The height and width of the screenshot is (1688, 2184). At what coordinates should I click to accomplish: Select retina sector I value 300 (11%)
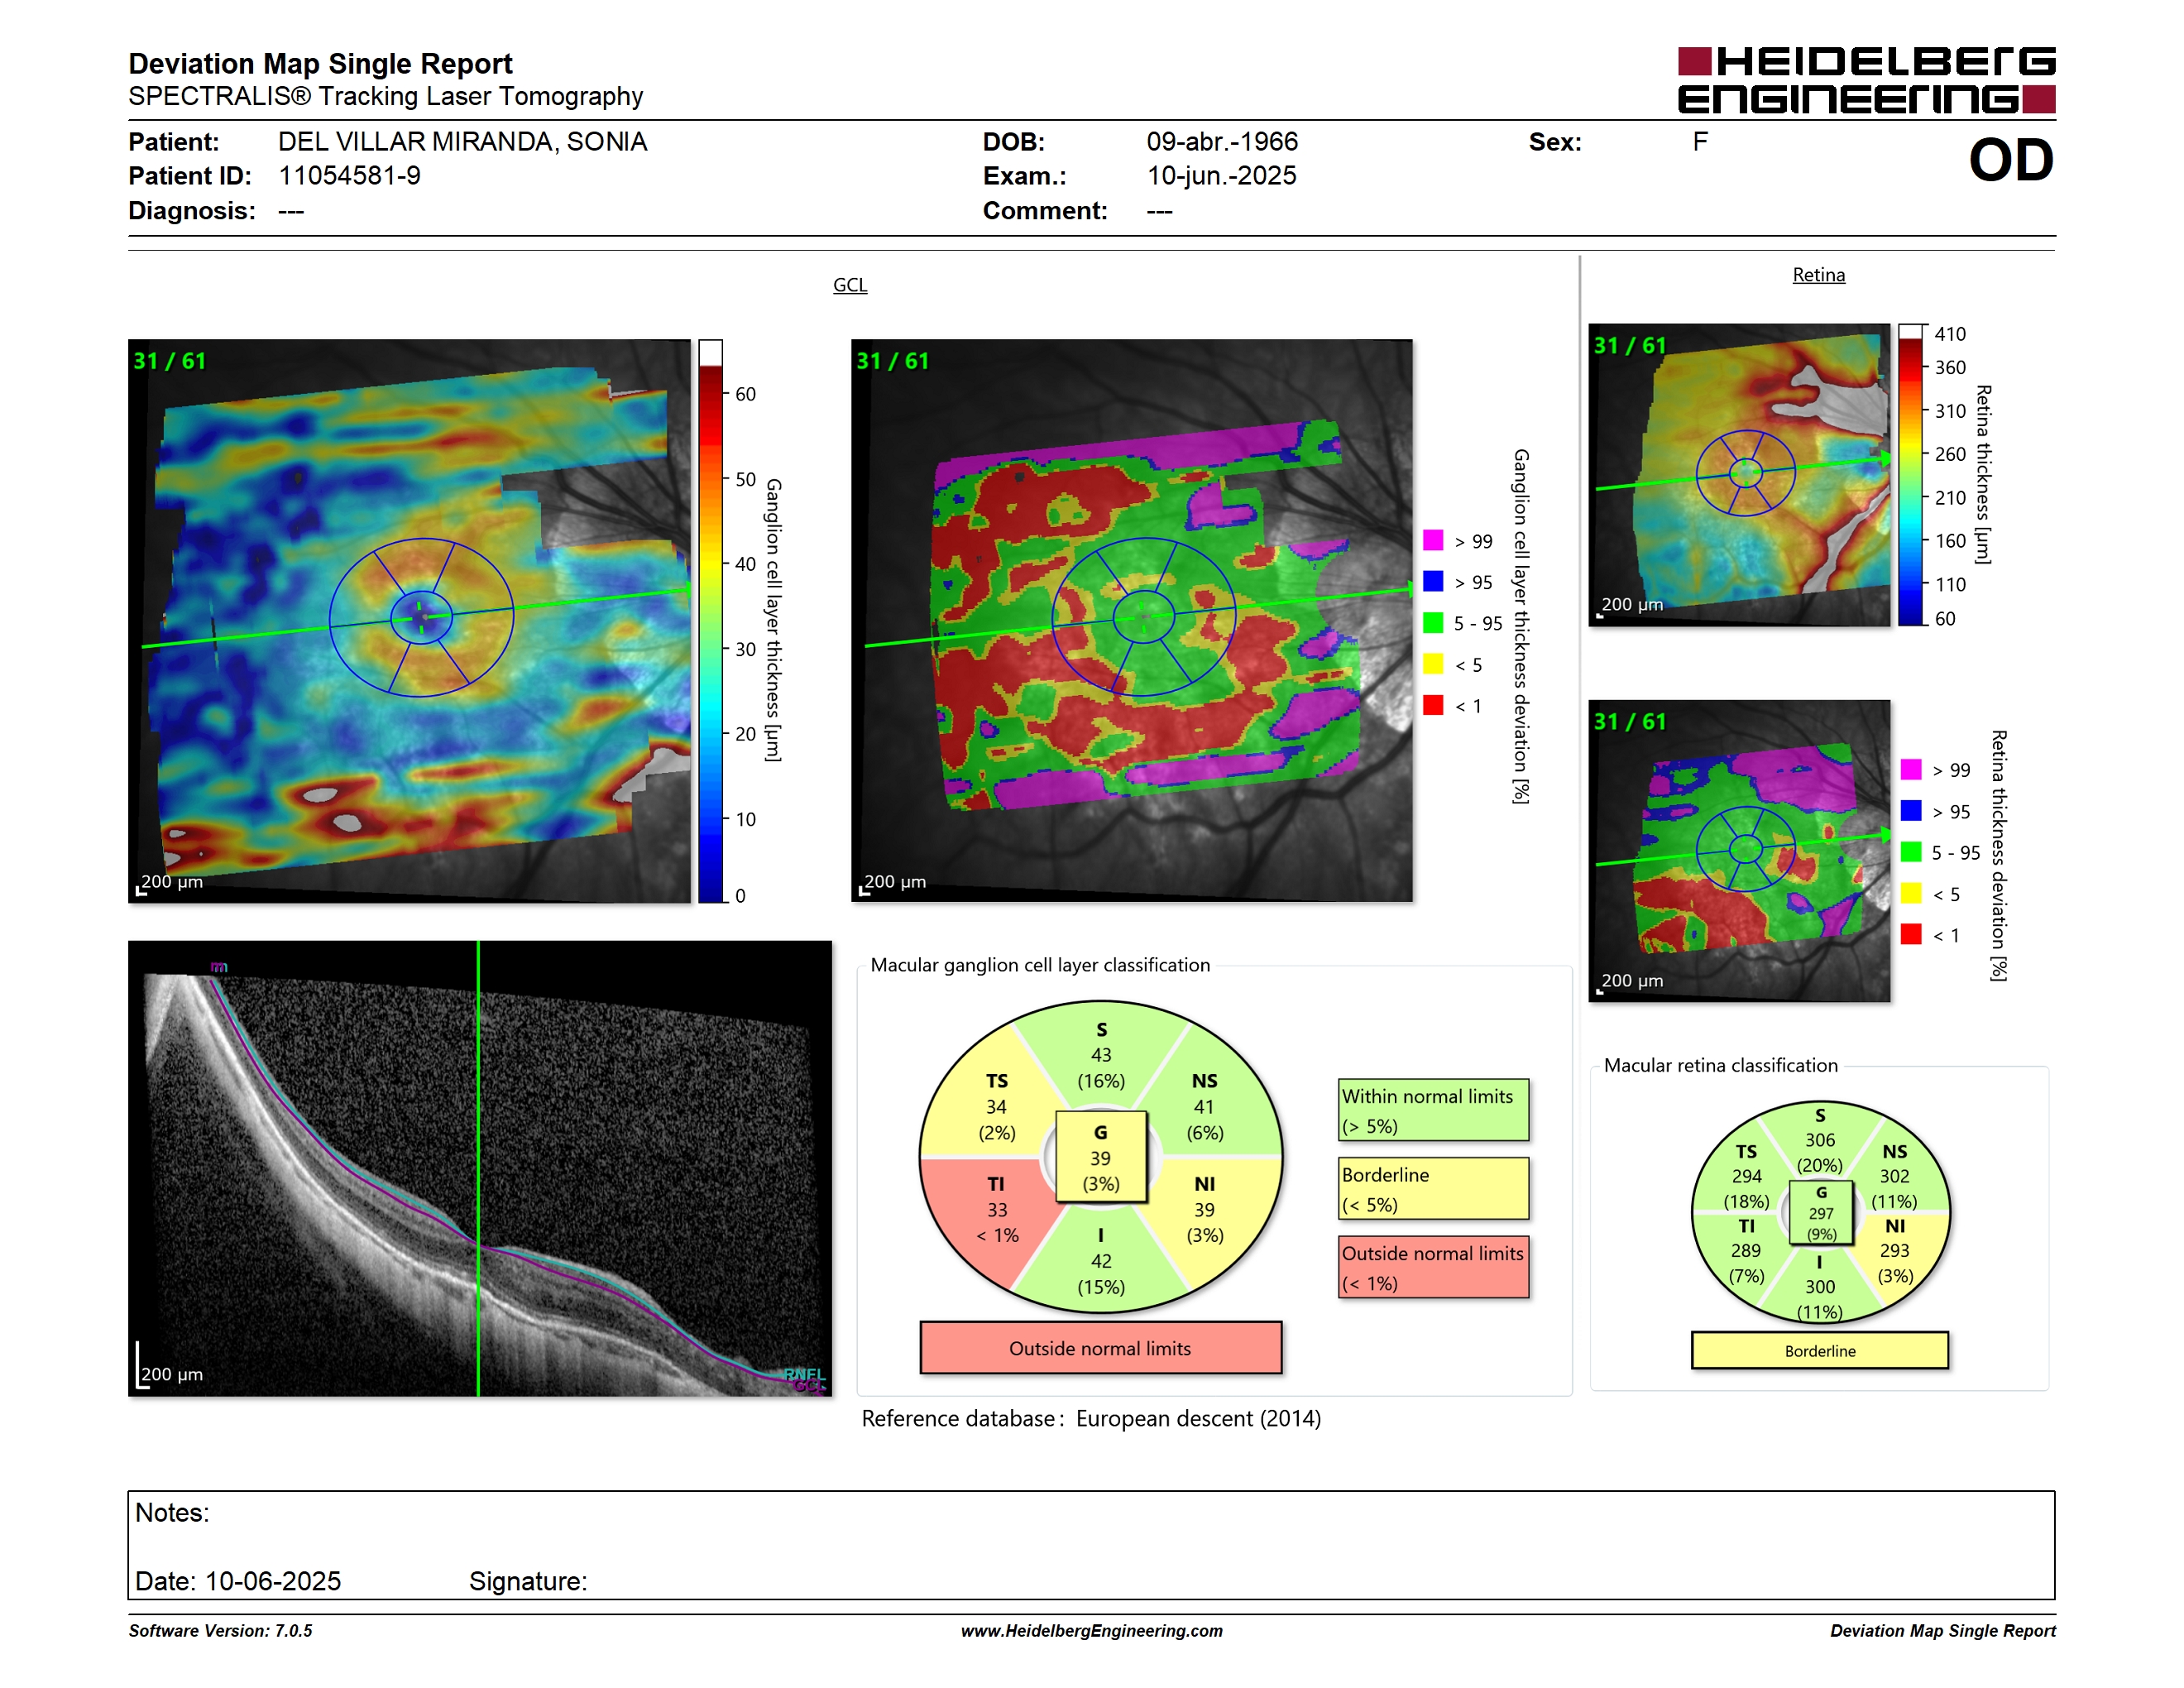click(x=1819, y=1287)
